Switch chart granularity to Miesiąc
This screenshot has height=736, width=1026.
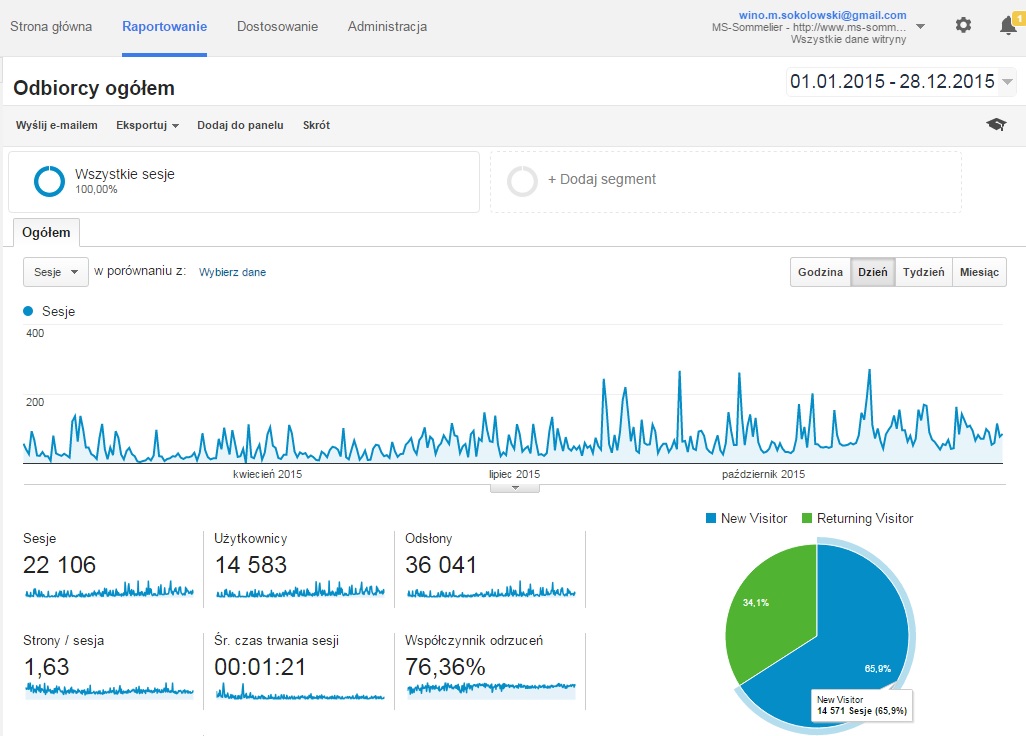point(979,272)
